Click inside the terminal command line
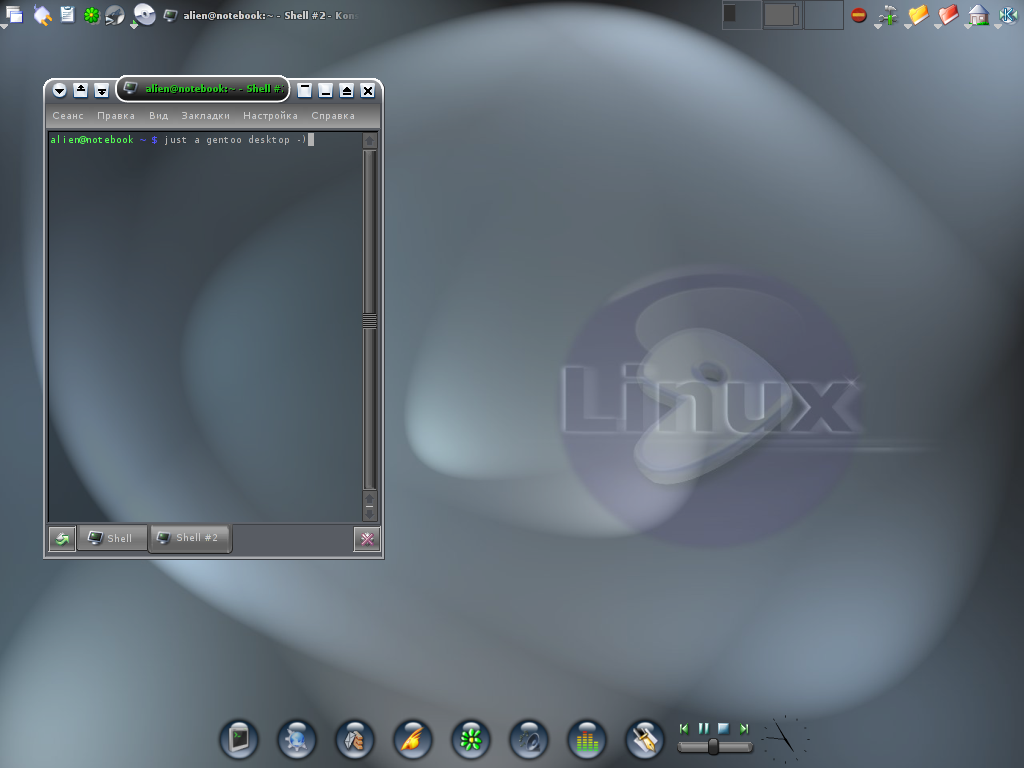 click(x=205, y=140)
